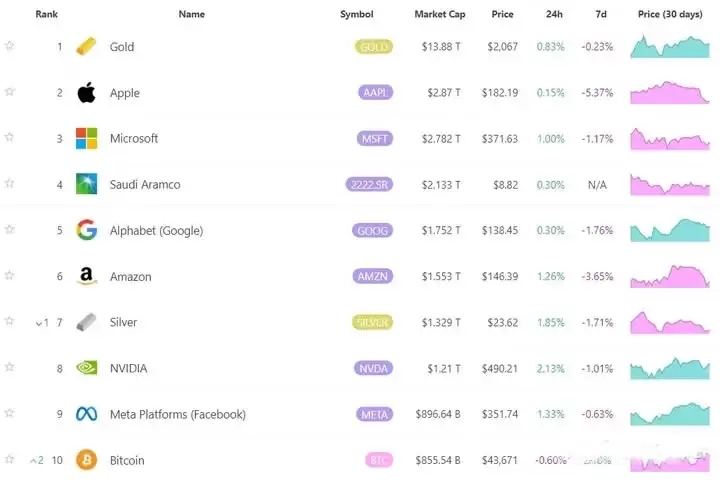Click the Microsoft logo icon
Viewport: 720px width, 480px height.
87,139
